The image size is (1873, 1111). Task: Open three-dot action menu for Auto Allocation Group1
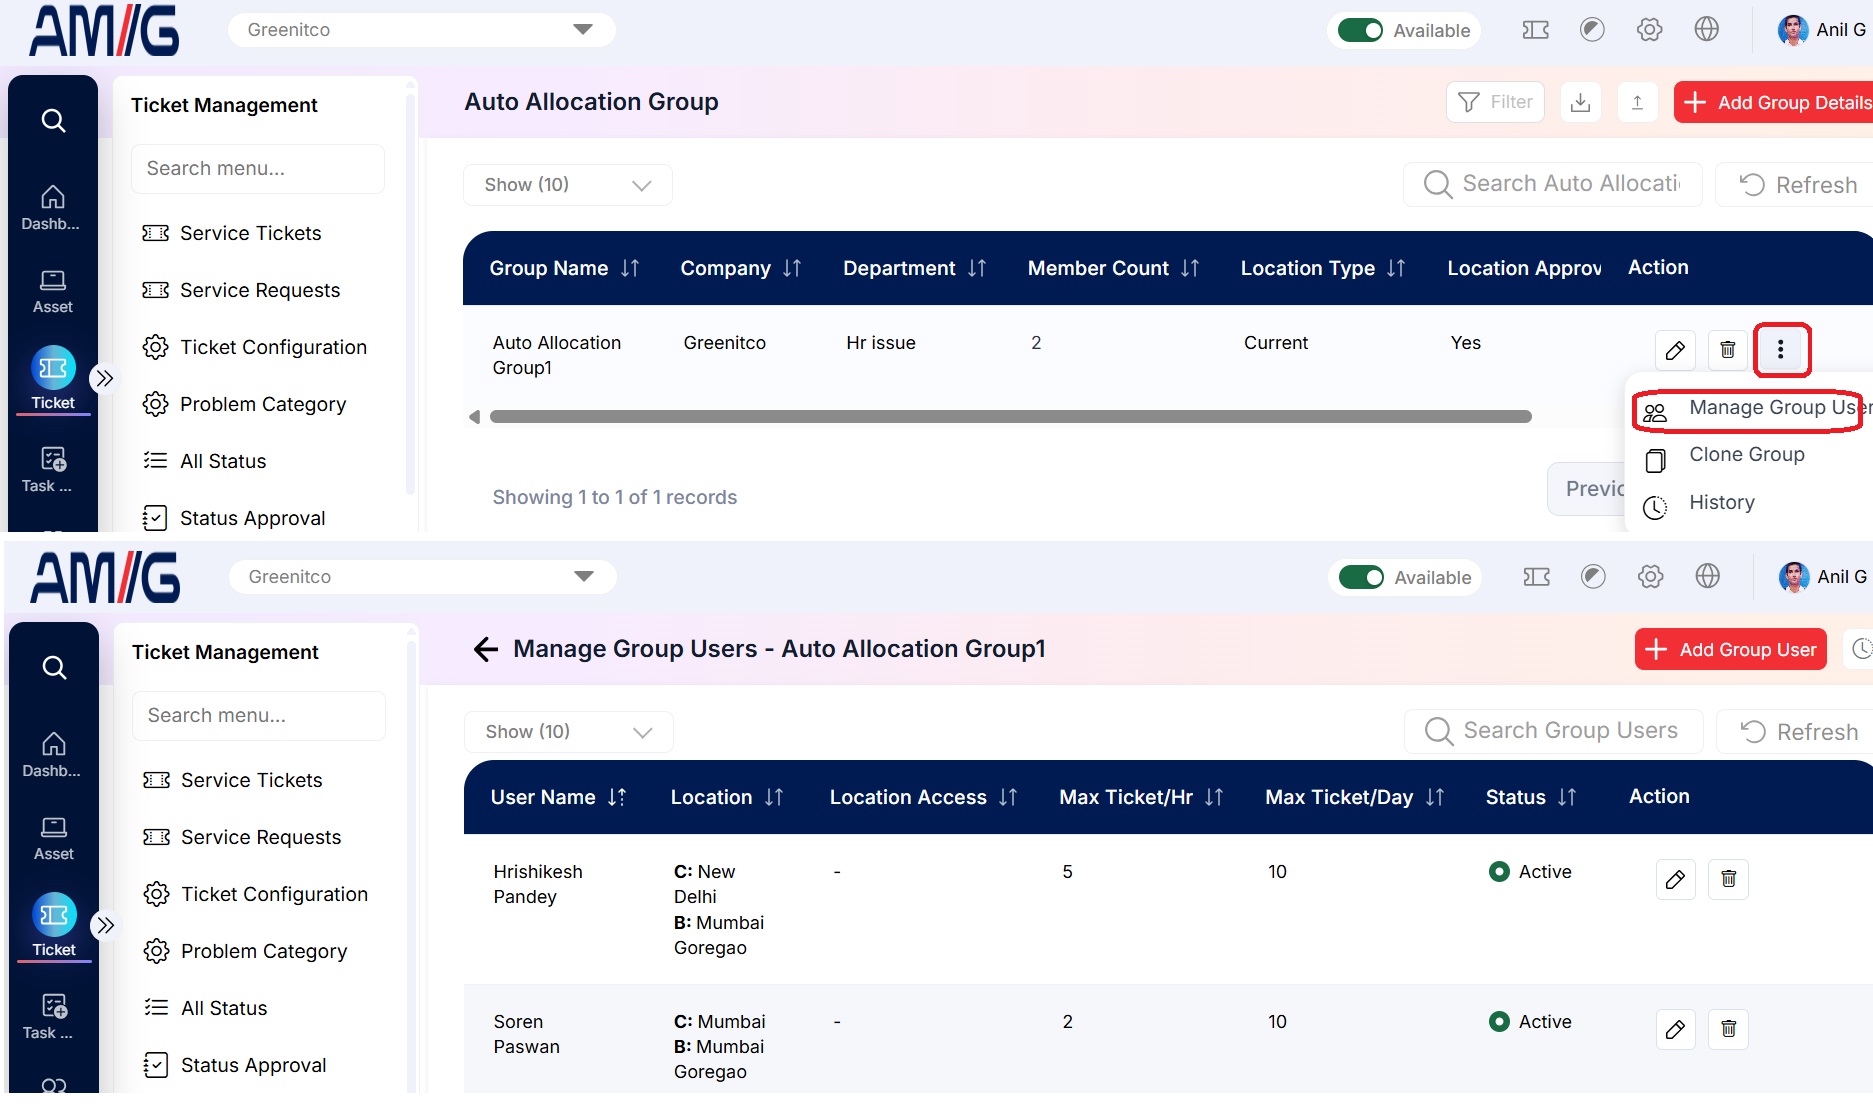[1780, 350]
